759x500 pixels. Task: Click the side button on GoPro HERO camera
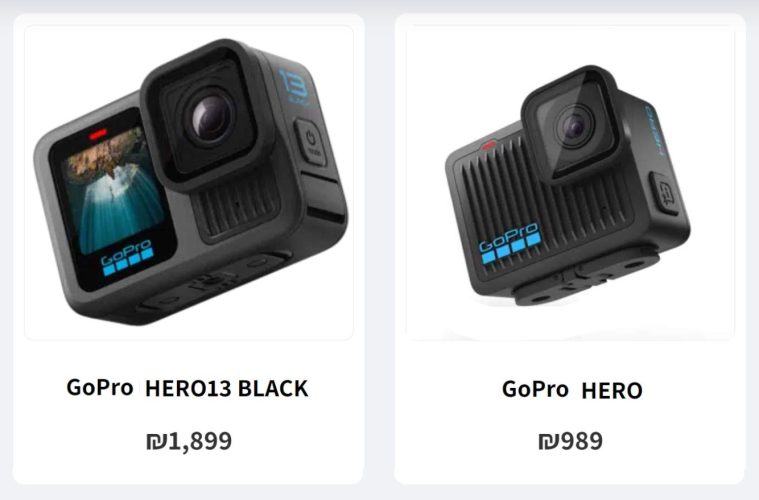click(665, 194)
